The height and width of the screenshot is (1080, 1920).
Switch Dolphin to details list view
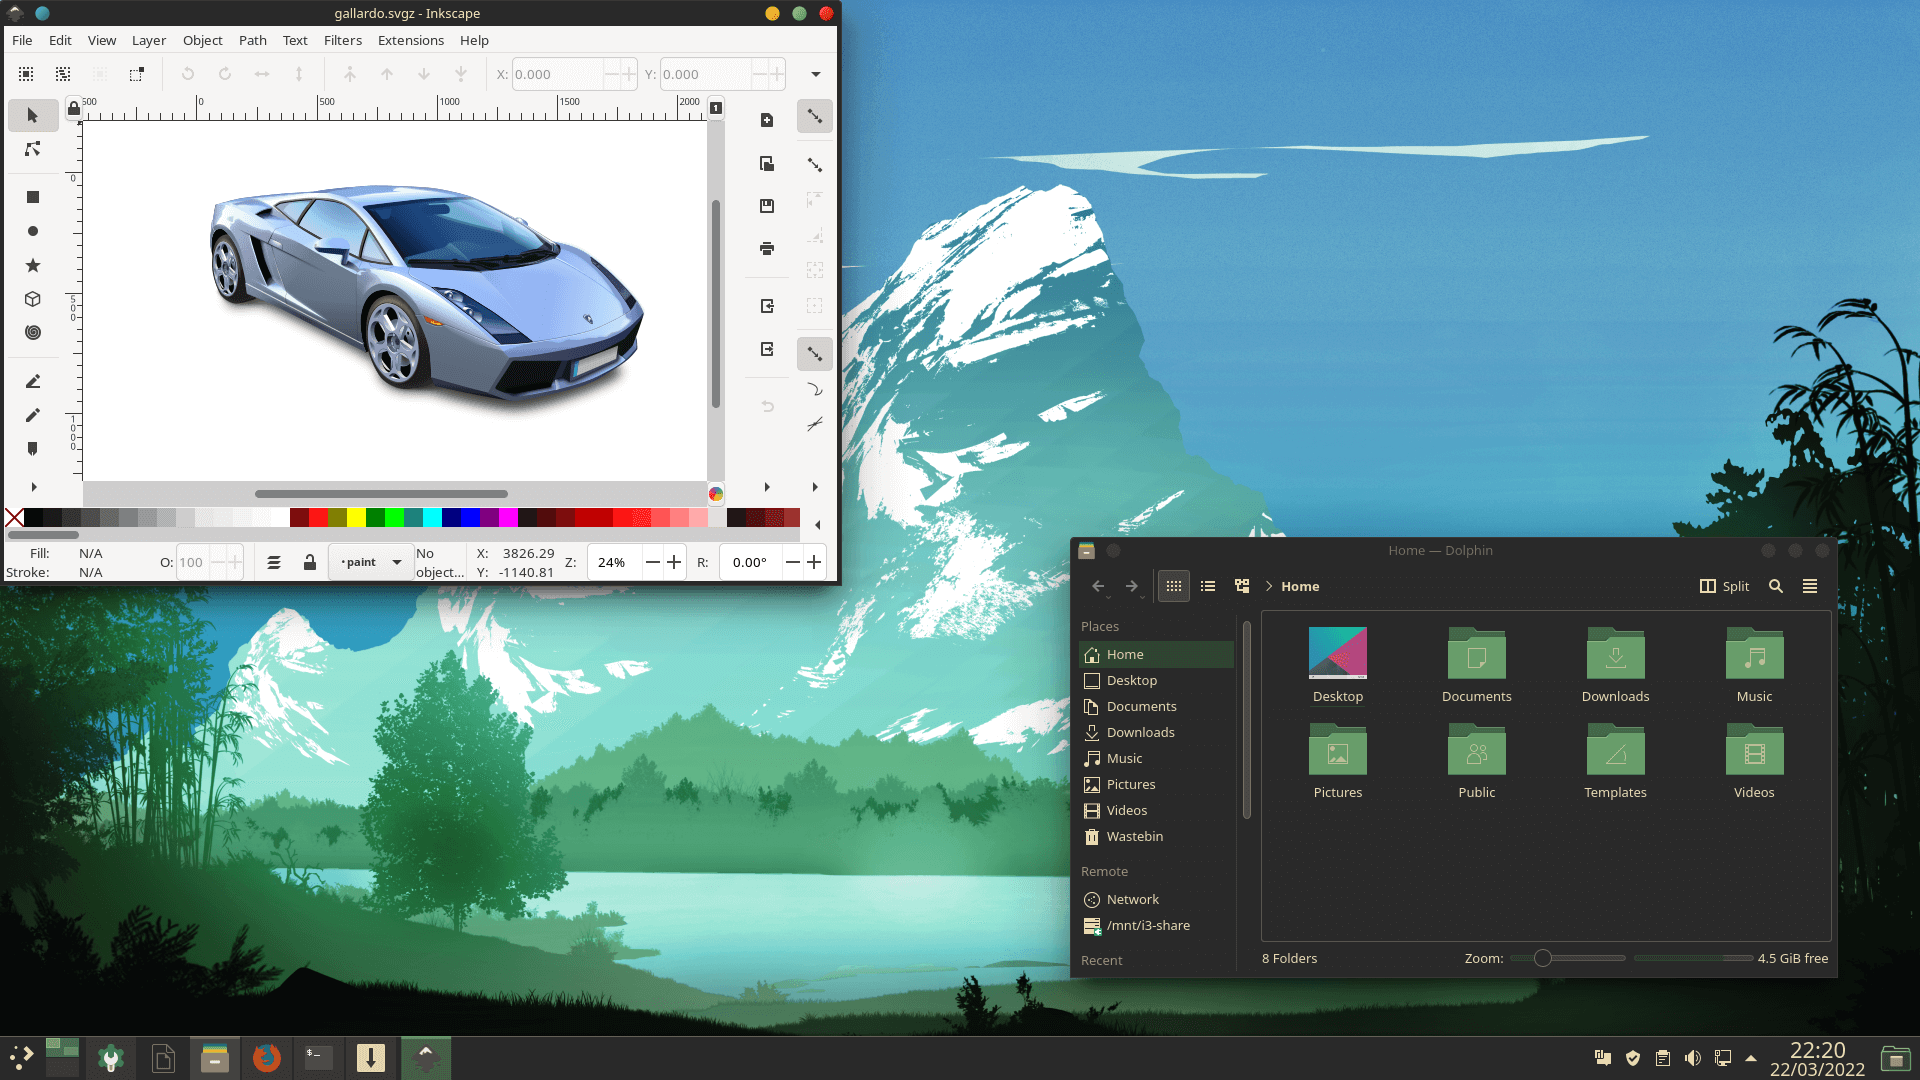[1208, 586]
